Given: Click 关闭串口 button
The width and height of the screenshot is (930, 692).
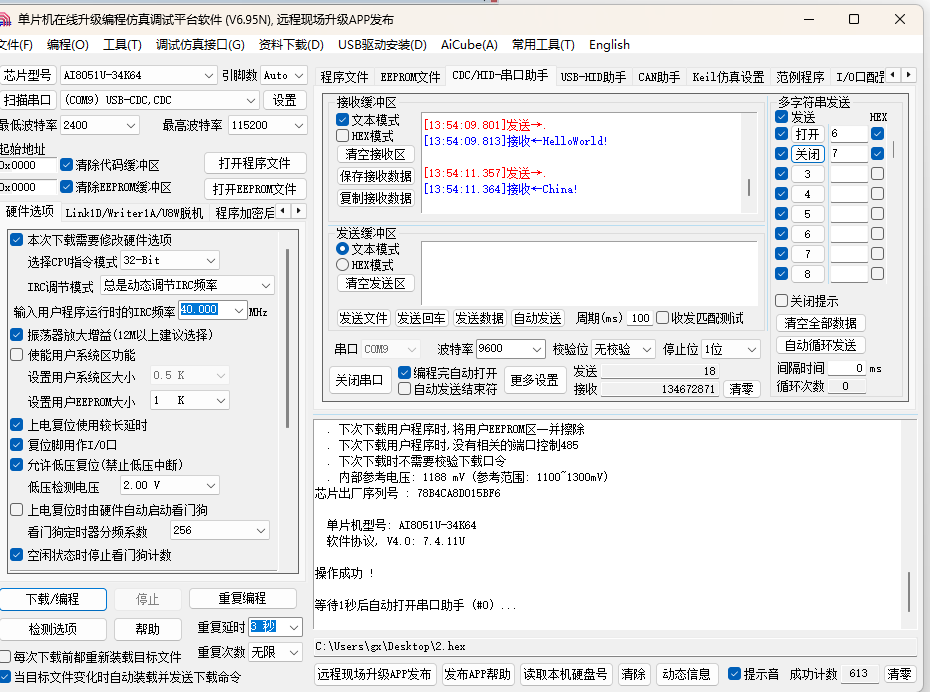Looking at the screenshot, I should [359, 380].
